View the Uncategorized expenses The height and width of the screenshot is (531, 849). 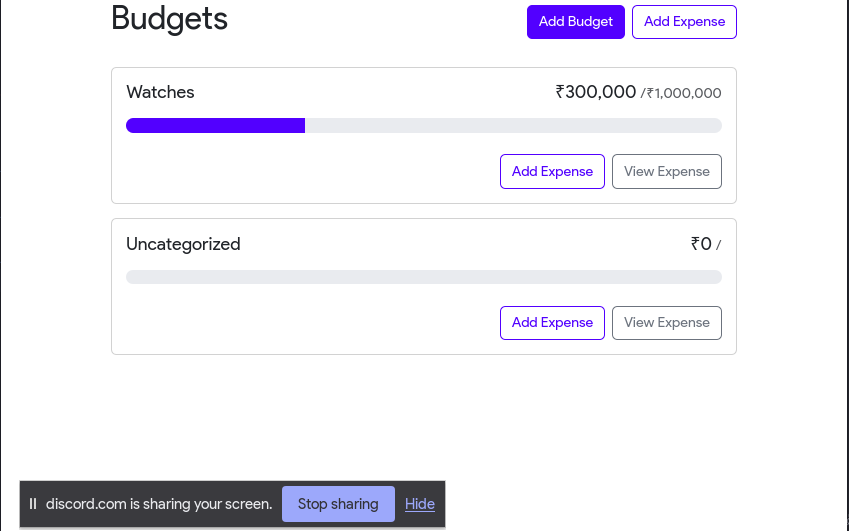click(666, 322)
